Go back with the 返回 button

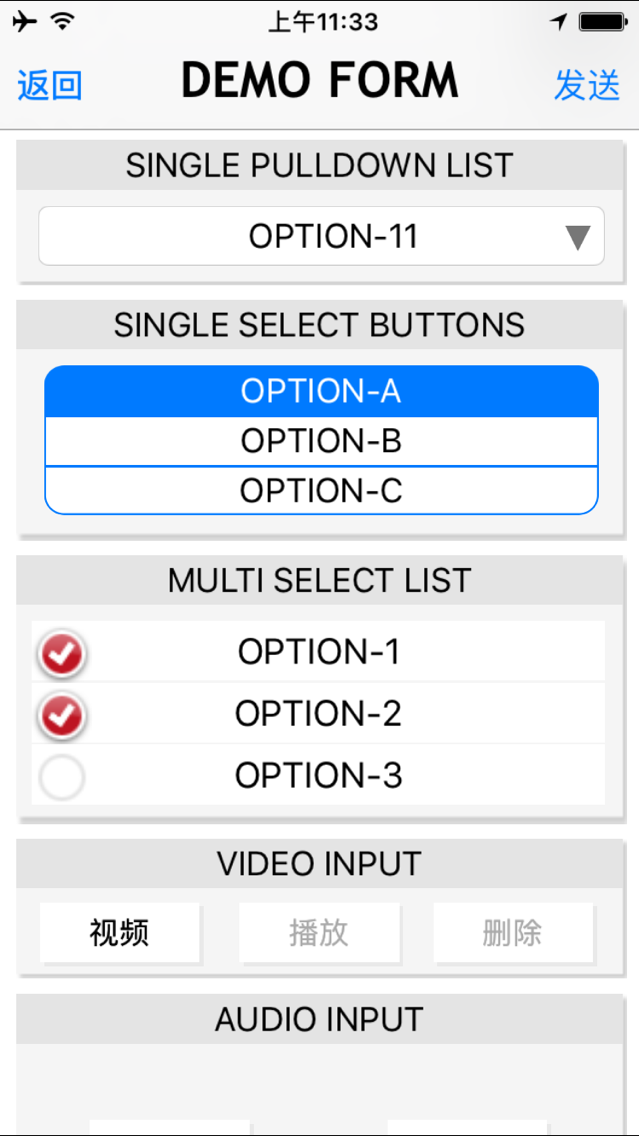[49, 85]
